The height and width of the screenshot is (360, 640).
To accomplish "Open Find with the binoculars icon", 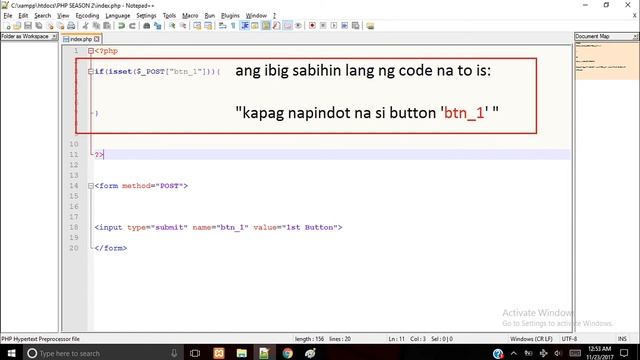I will (147, 26).
